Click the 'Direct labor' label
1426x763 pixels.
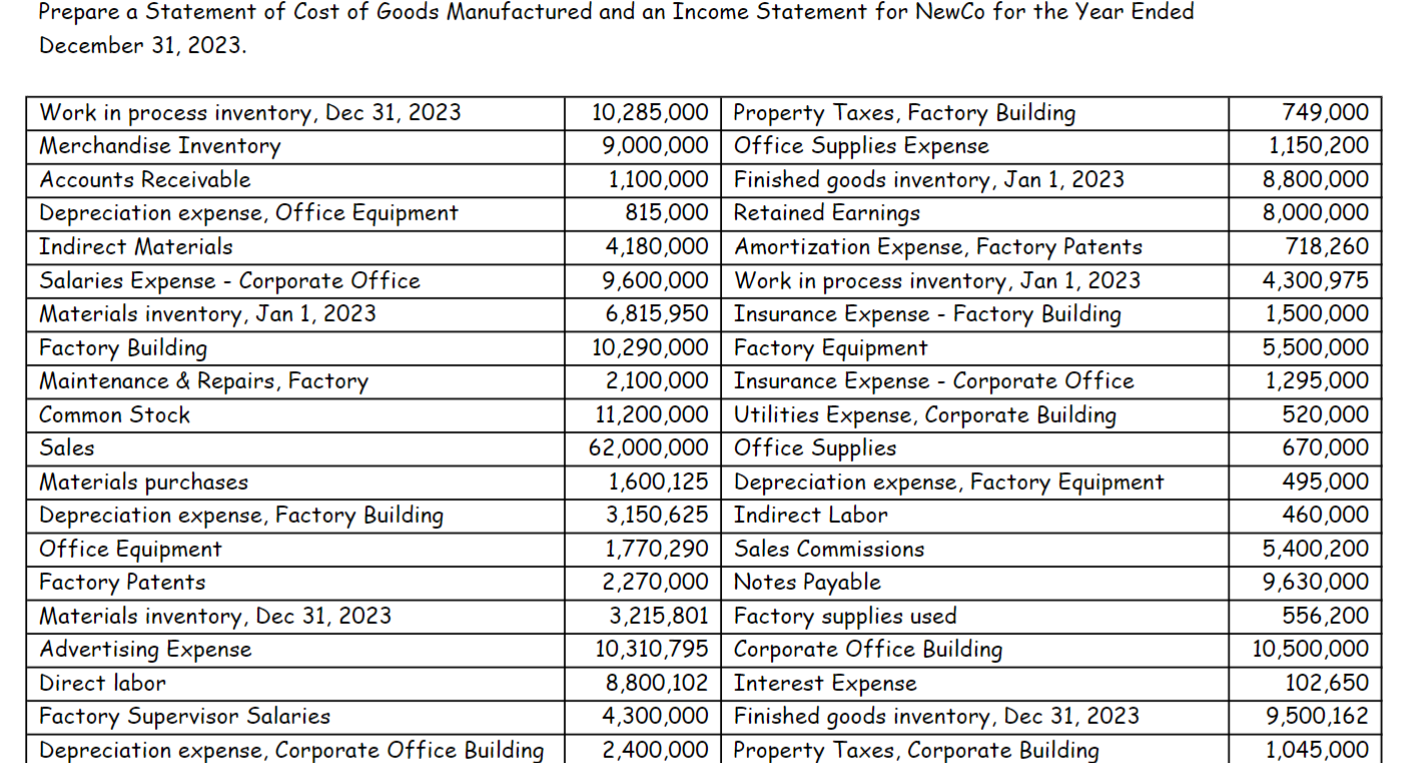102,683
